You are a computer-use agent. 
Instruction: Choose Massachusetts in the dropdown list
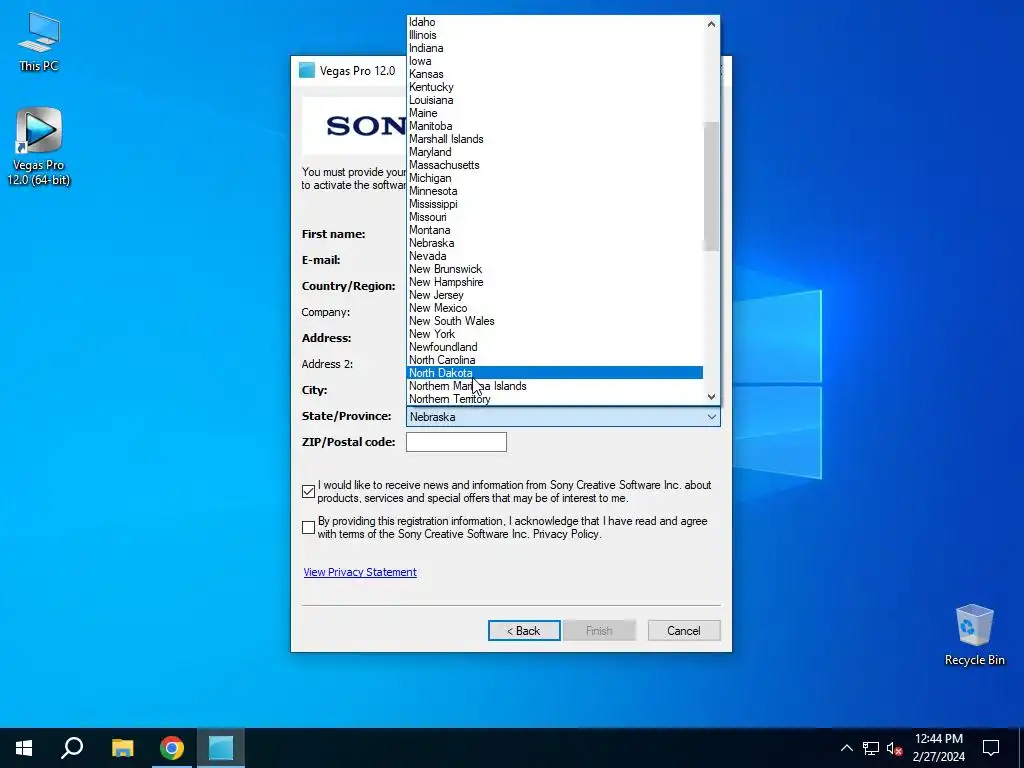[x=554, y=165]
